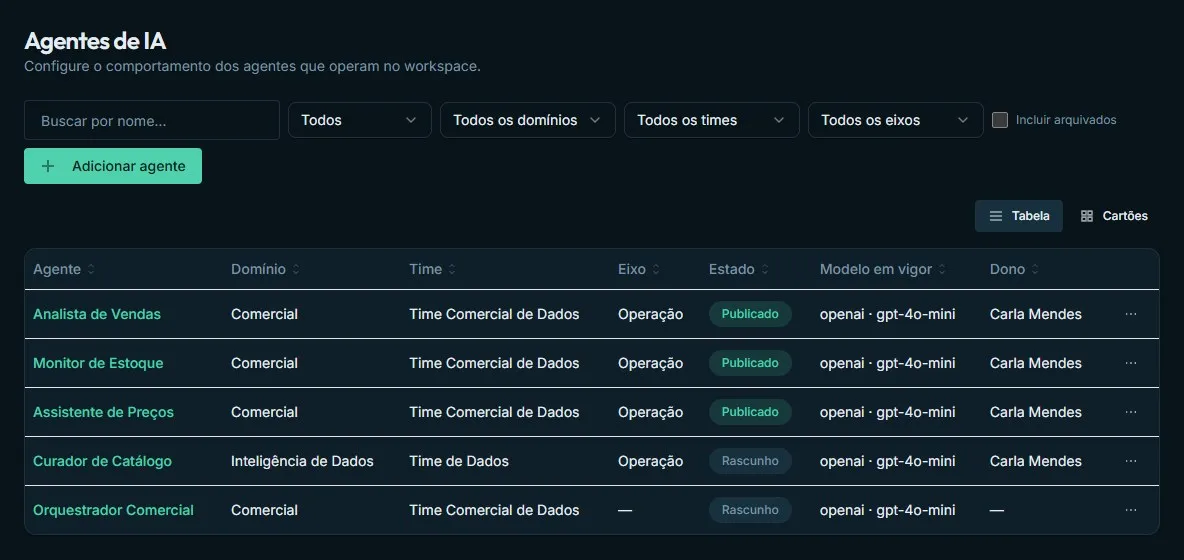Click the Time de Dados cell
1184x560 pixels.
(459, 461)
